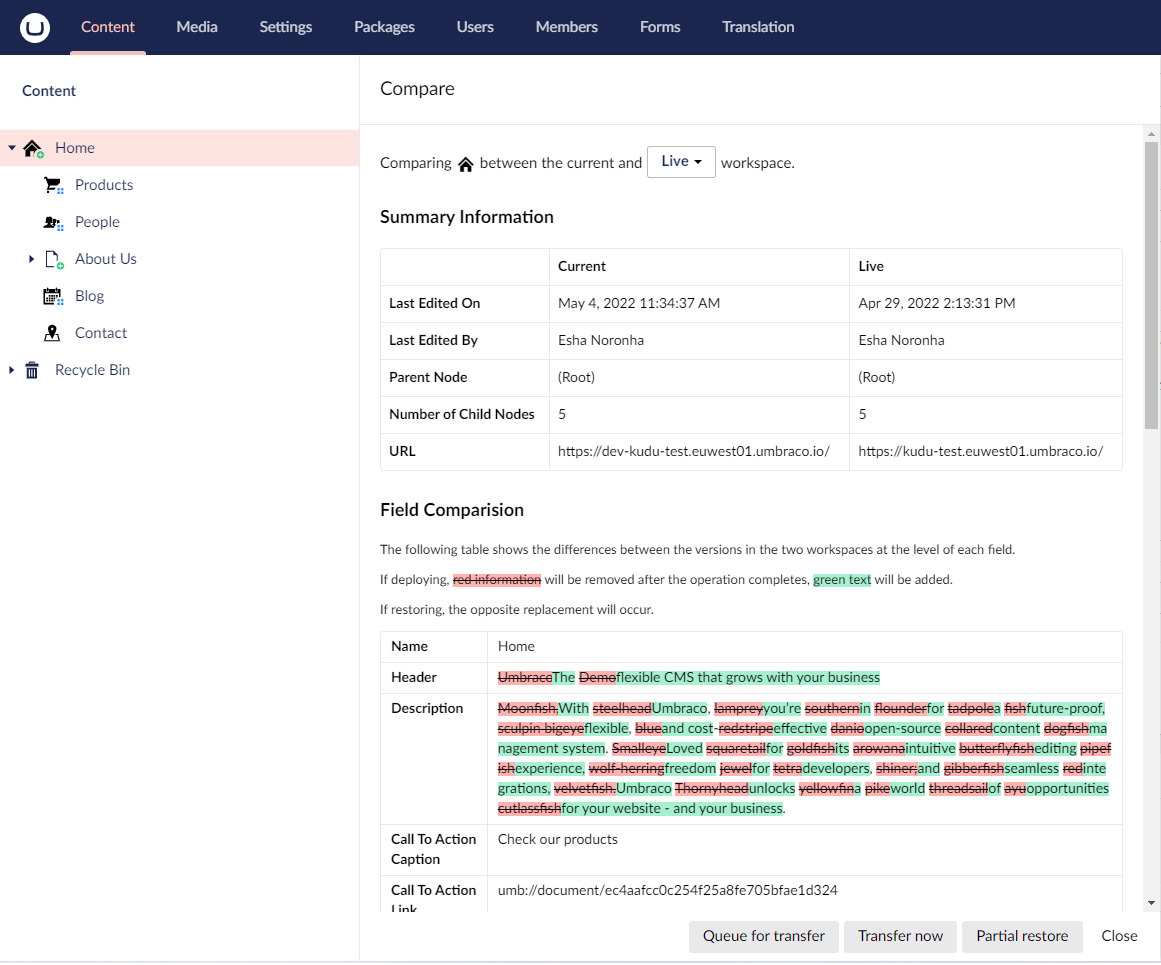Image resolution: width=1161 pixels, height=965 pixels.
Task: Click the house icon after 'Comparing'
Action: point(466,164)
